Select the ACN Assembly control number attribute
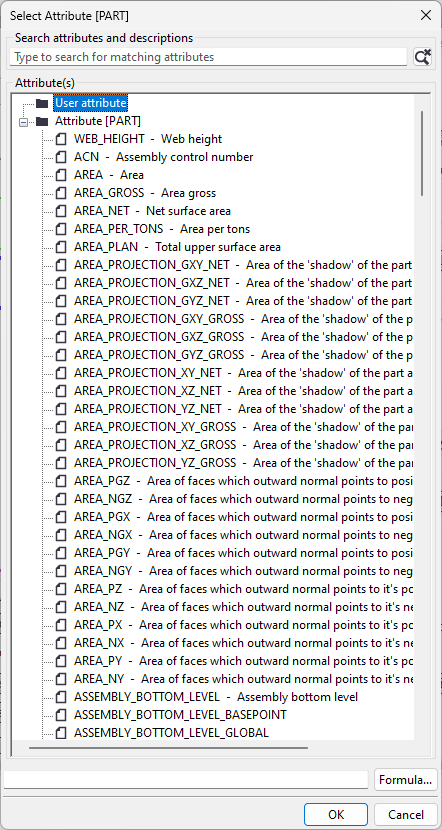Image resolution: width=442 pixels, height=830 pixels. pos(164,157)
